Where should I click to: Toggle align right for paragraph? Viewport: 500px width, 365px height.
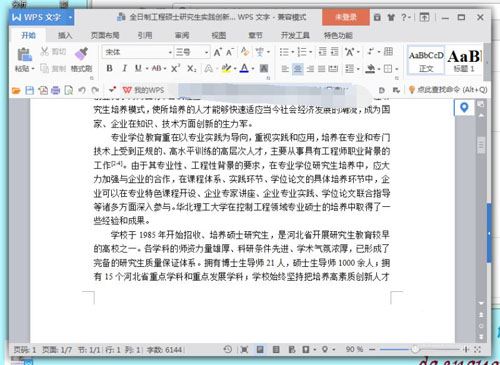310,69
